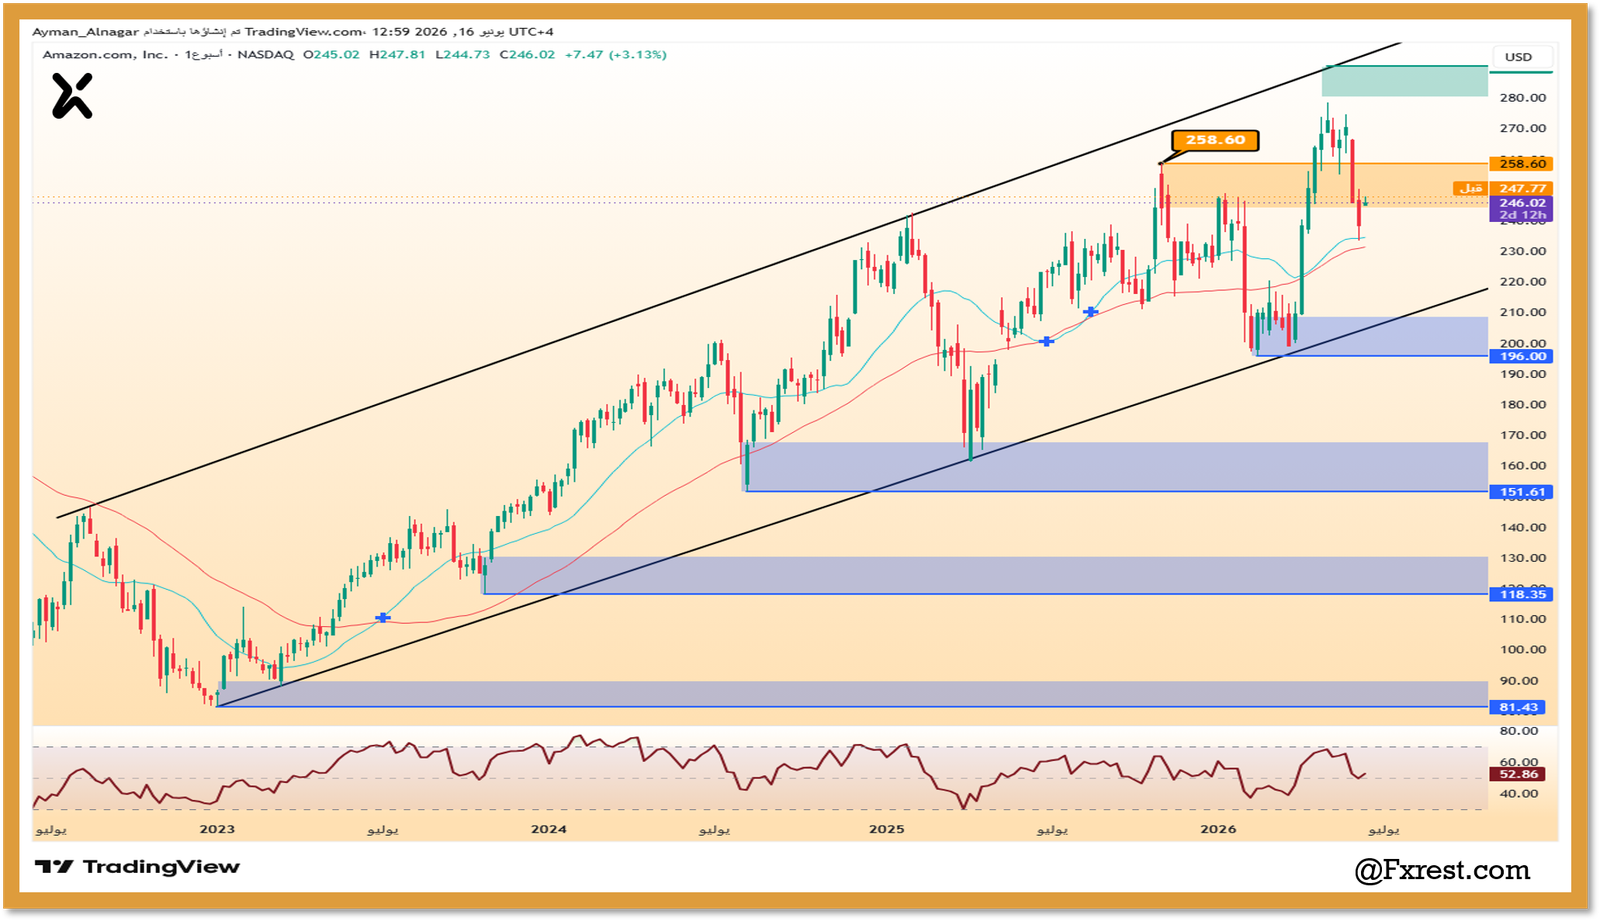Click the blue plus marker near 200.00 level
1600x921 pixels.
click(x=1046, y=342)
